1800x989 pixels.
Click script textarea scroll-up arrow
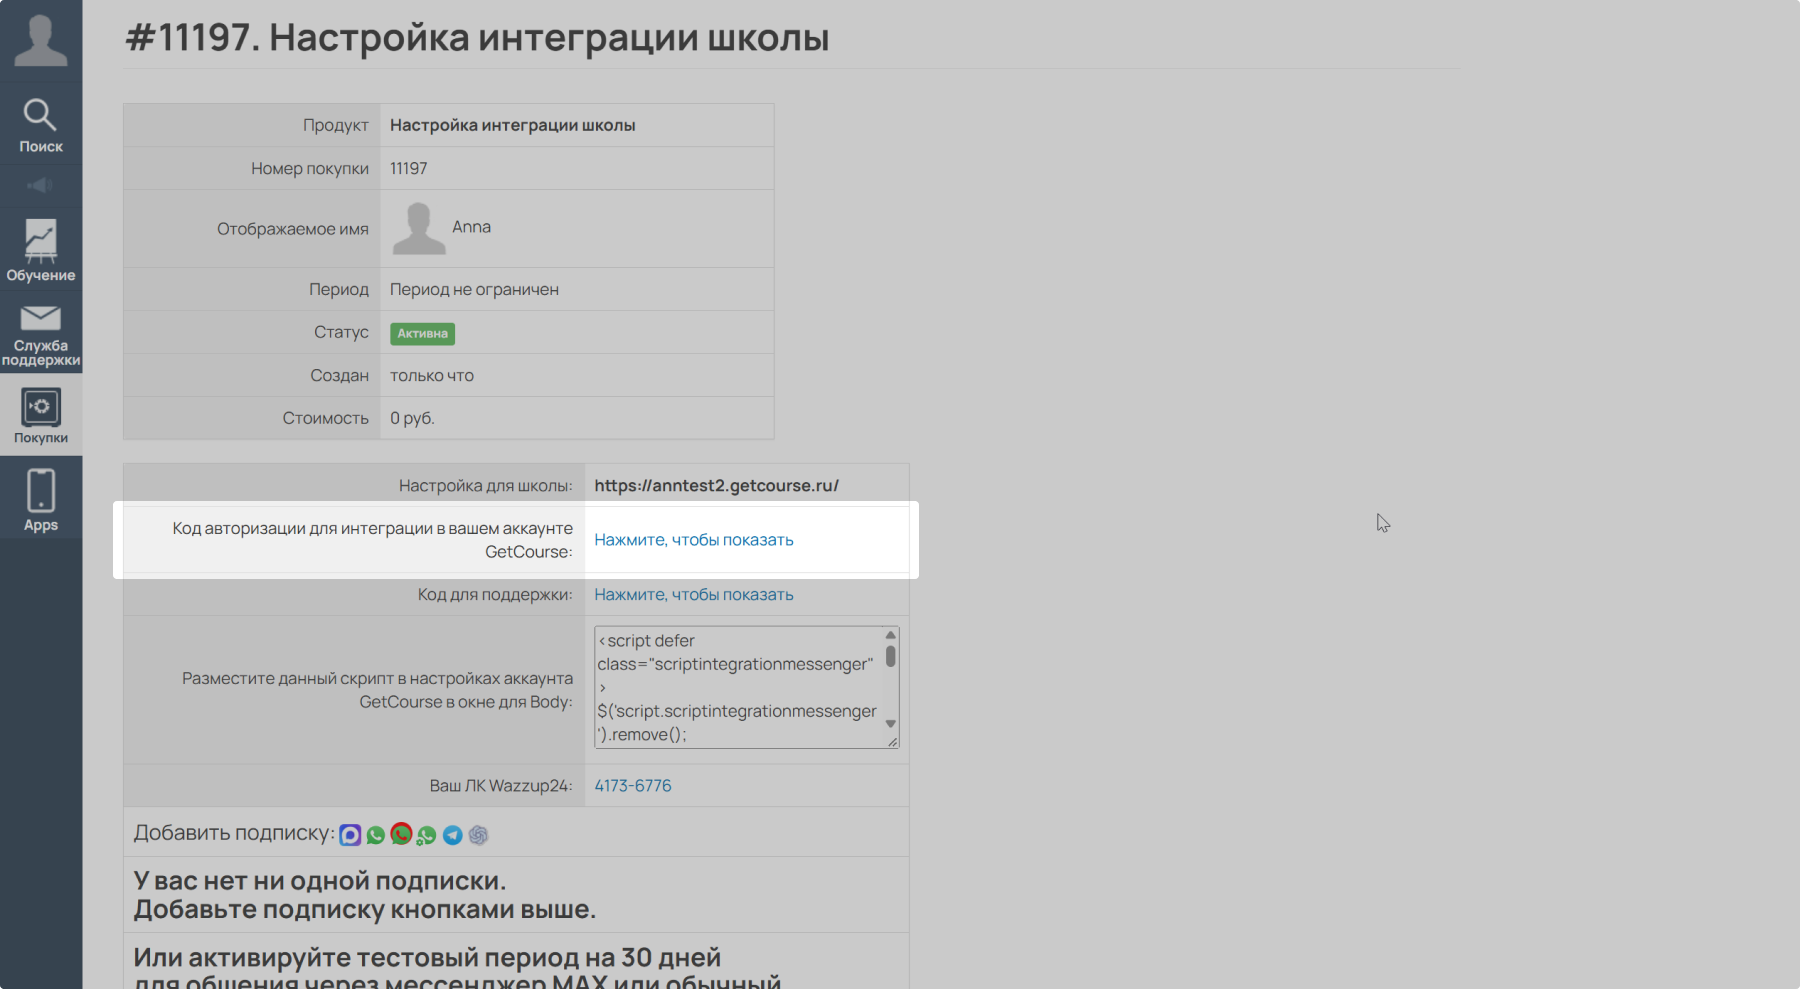(x=891, y=635)
